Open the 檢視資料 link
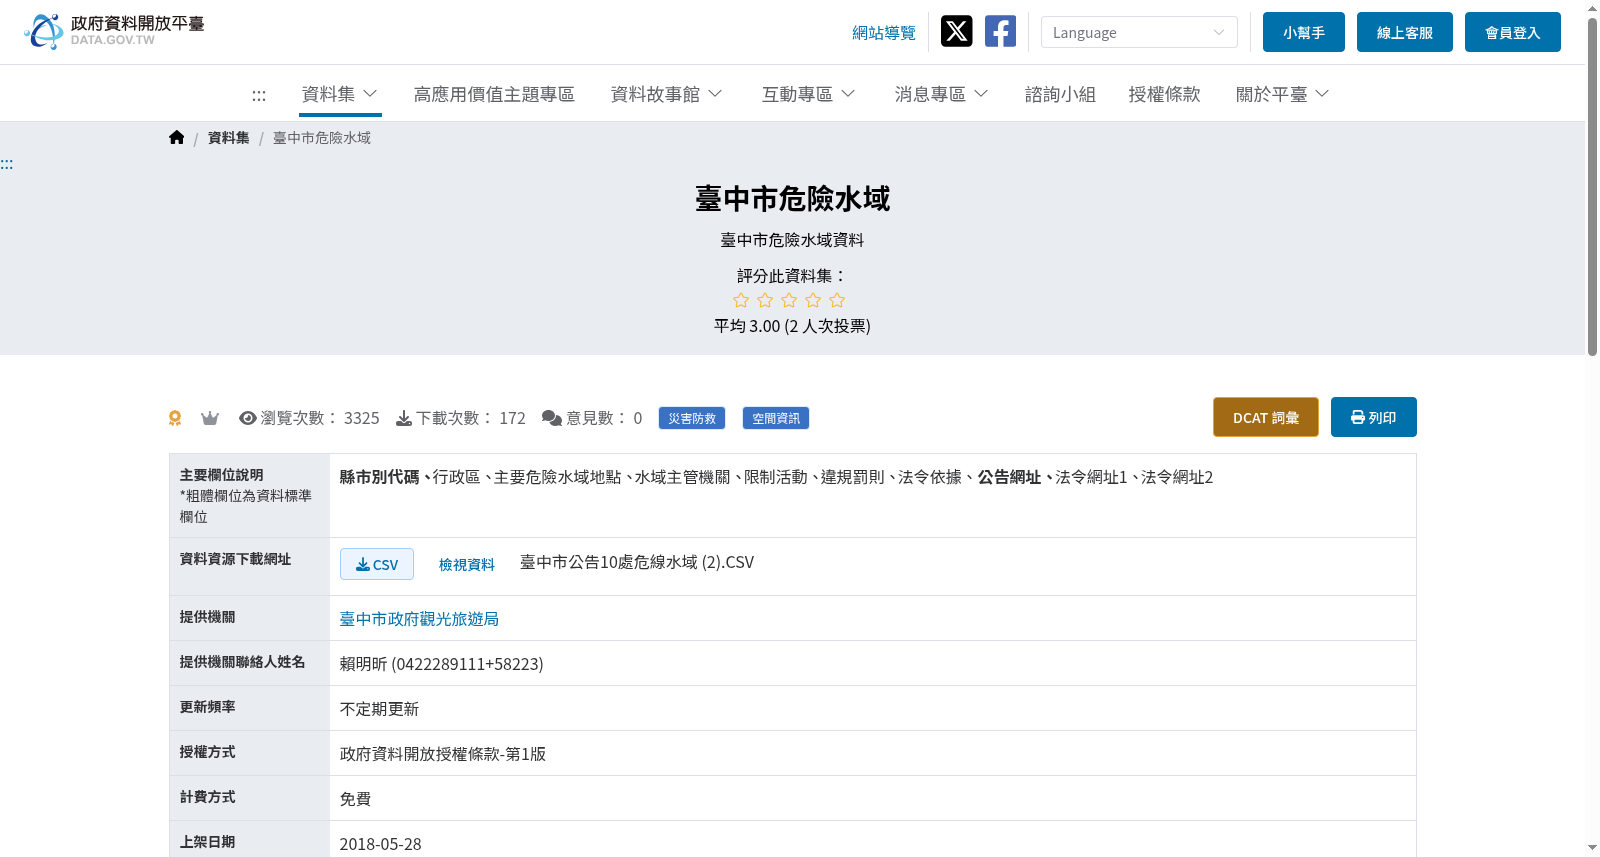Image resolution: width=1600 pixels, height=857 pixels. coord(467,565)
